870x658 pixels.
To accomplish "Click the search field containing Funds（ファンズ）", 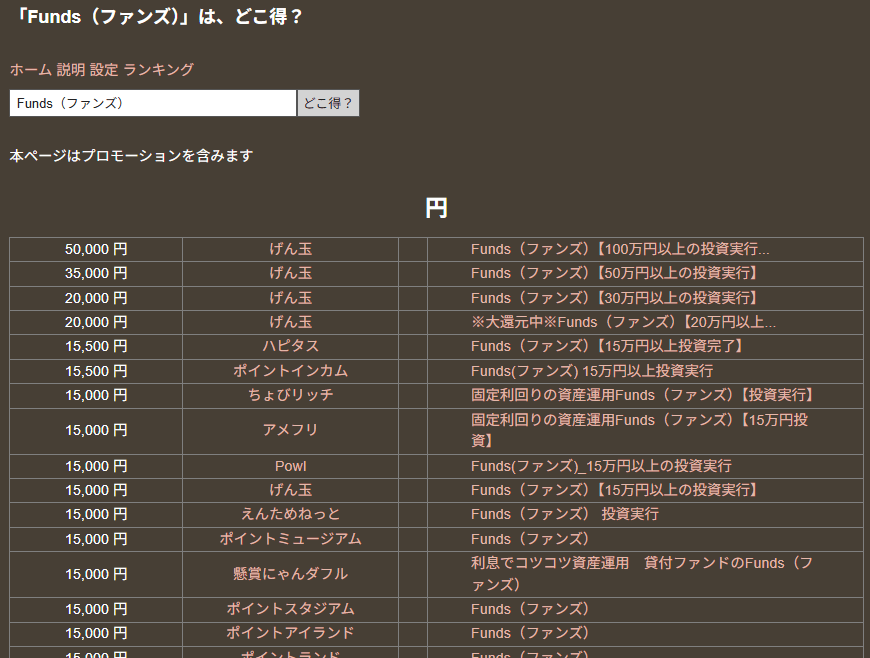I will (x=153, y=103).
